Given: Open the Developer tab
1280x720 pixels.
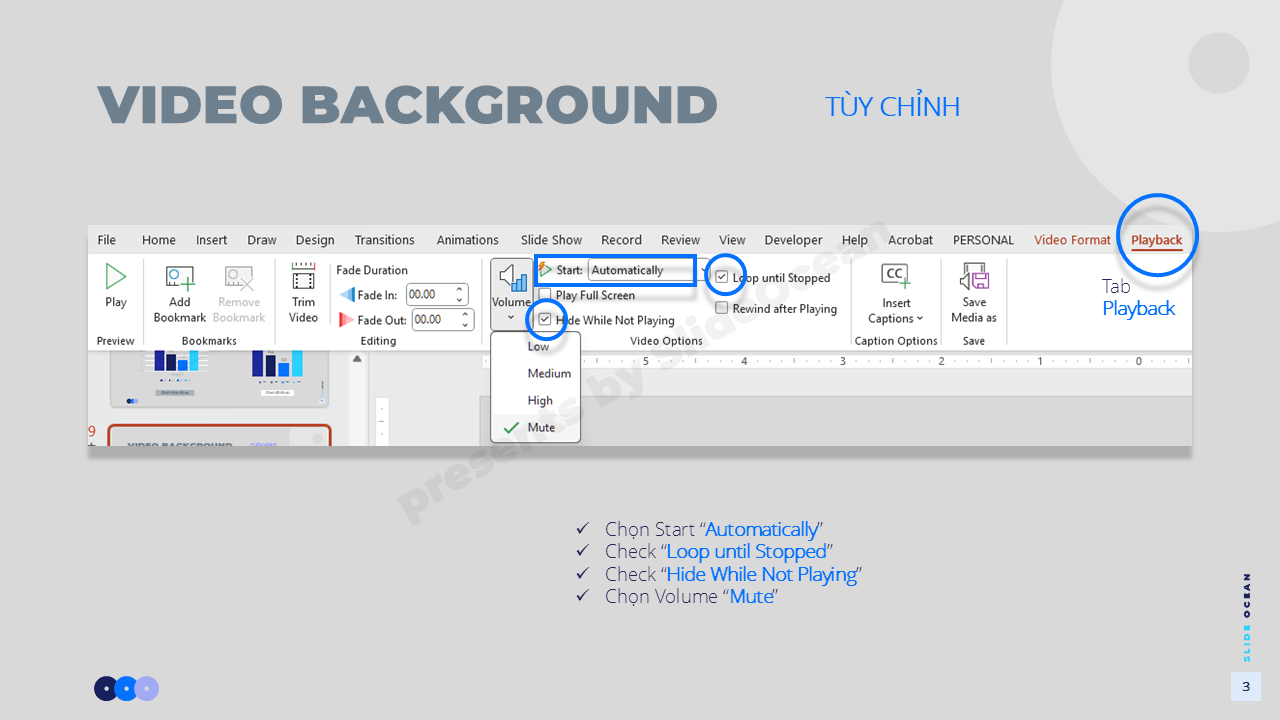Looking at the screenshot, I should tap(793, 240).
